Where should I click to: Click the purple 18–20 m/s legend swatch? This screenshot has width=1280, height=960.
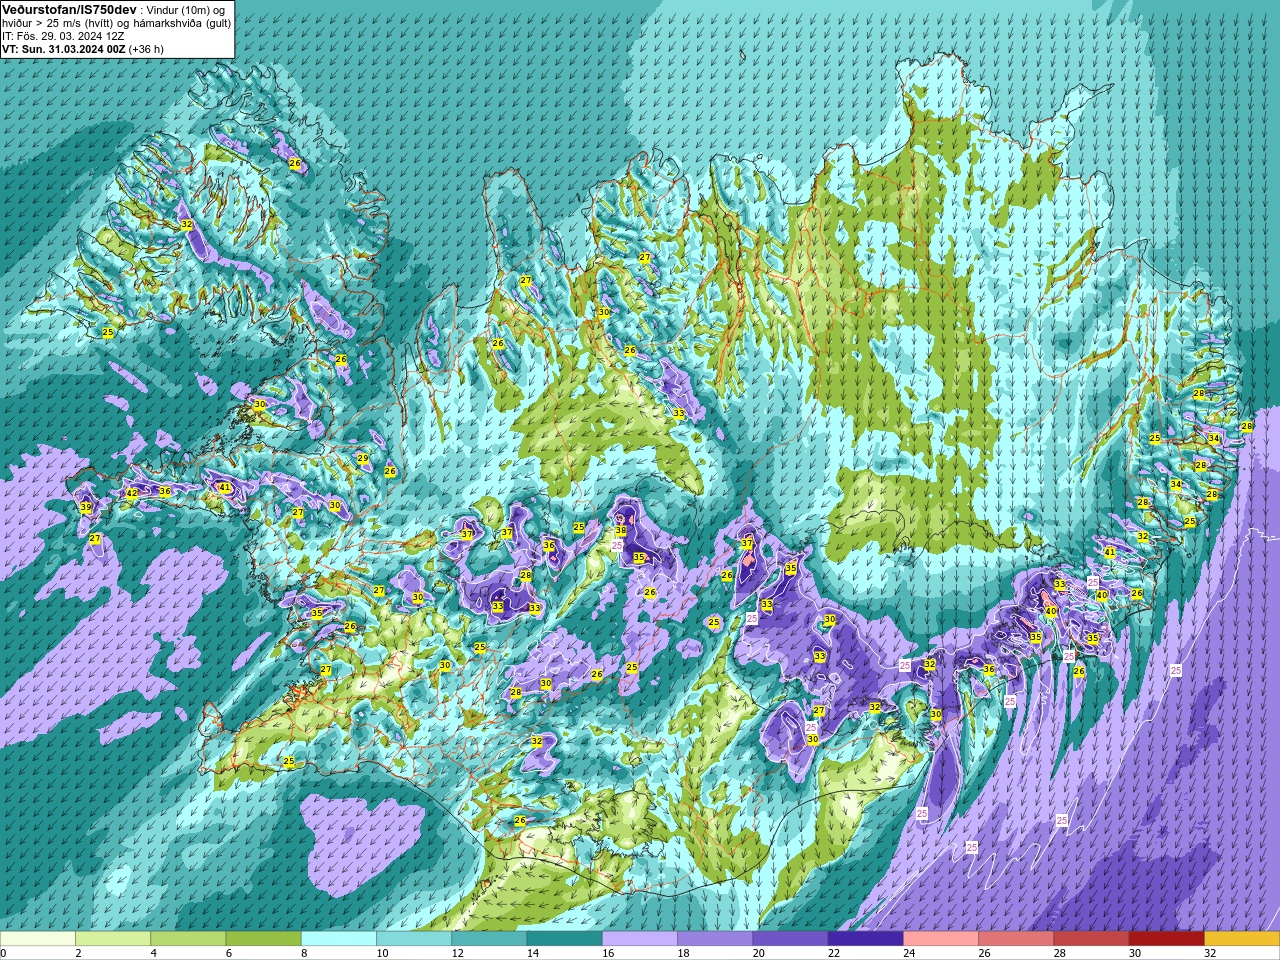715,939
